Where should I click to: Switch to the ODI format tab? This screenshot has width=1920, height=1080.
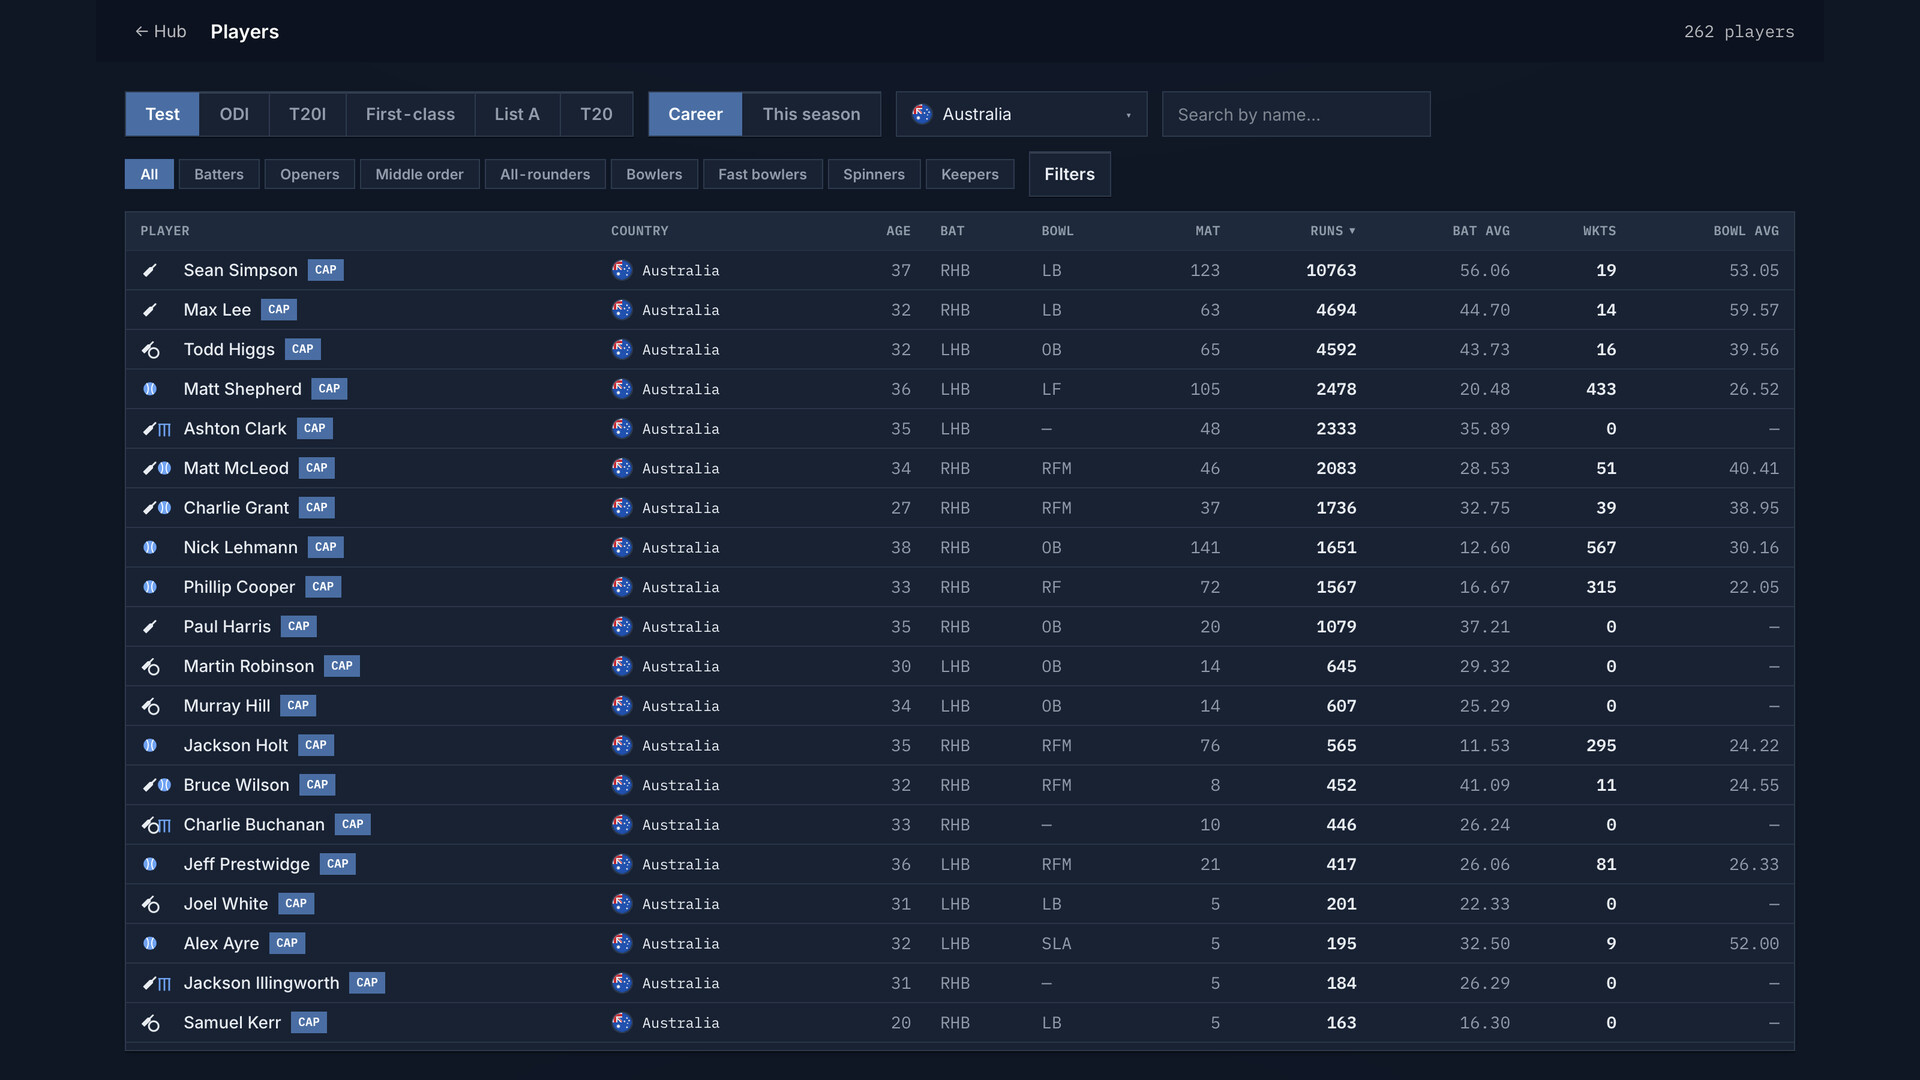point(234,114)
